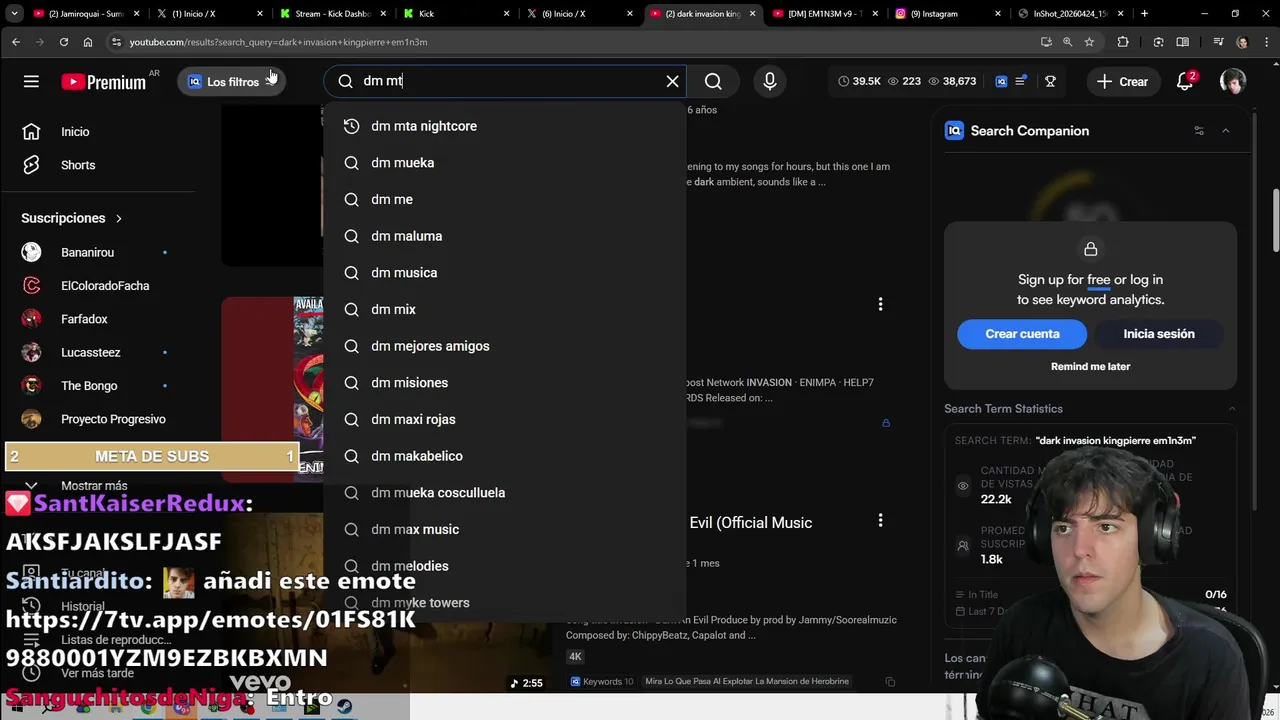Start voice search with the microphone icon

(770, 81)
